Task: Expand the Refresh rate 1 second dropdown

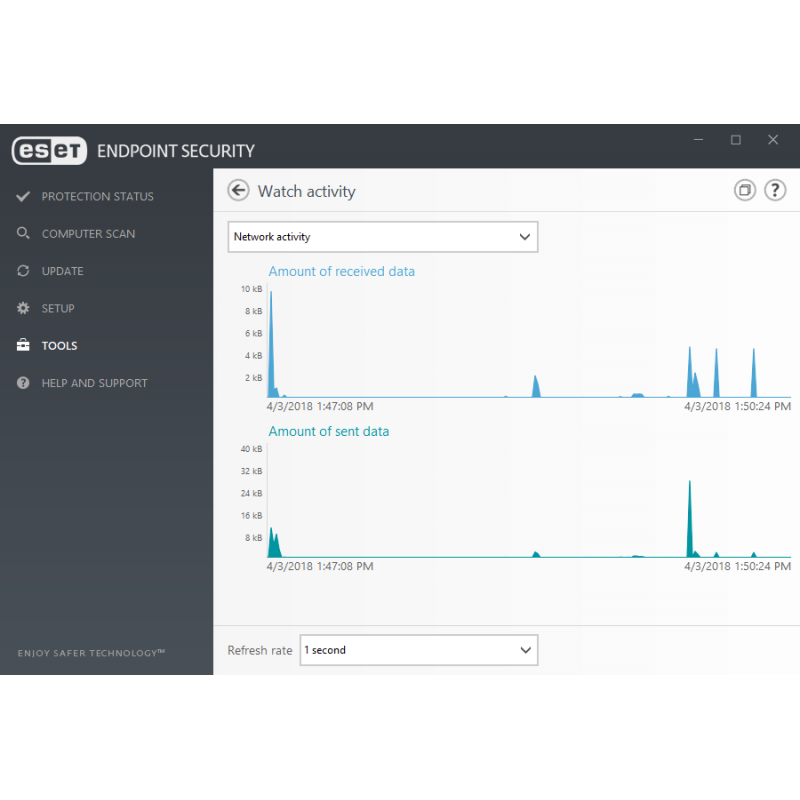Action: [419, 650]
